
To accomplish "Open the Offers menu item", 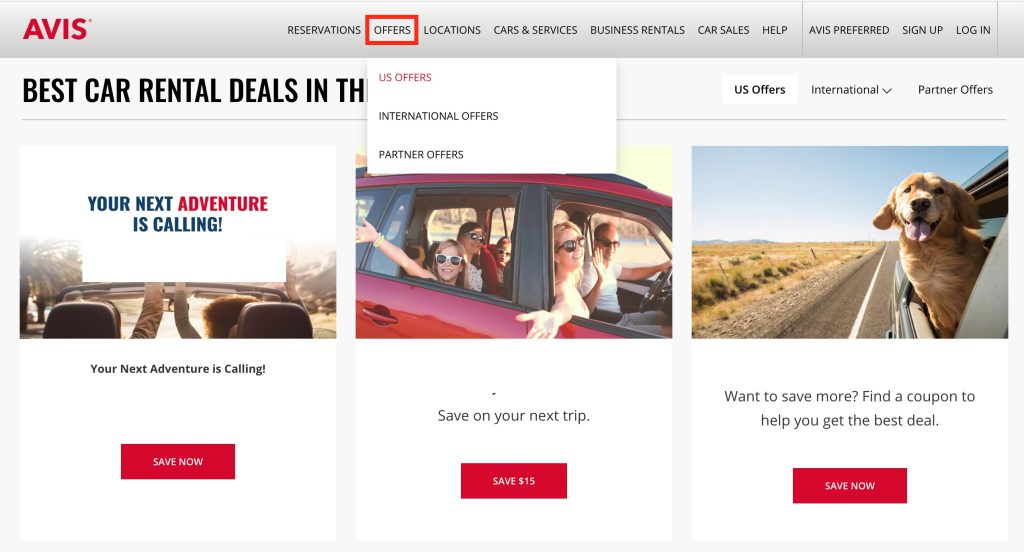I will coord(392,30).
